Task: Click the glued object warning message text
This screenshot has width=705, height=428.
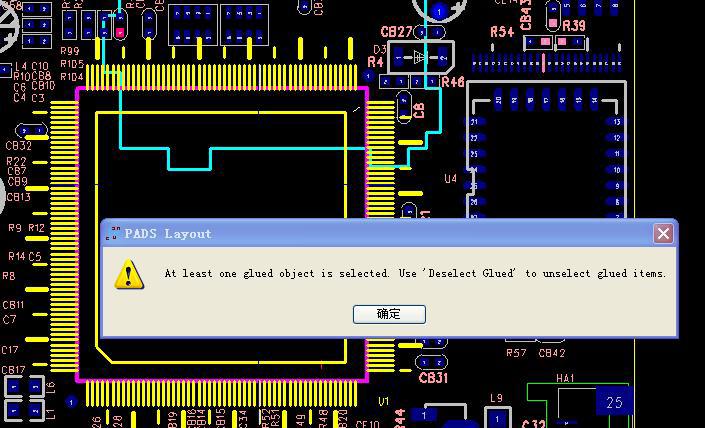Action: tap(415, 273)
